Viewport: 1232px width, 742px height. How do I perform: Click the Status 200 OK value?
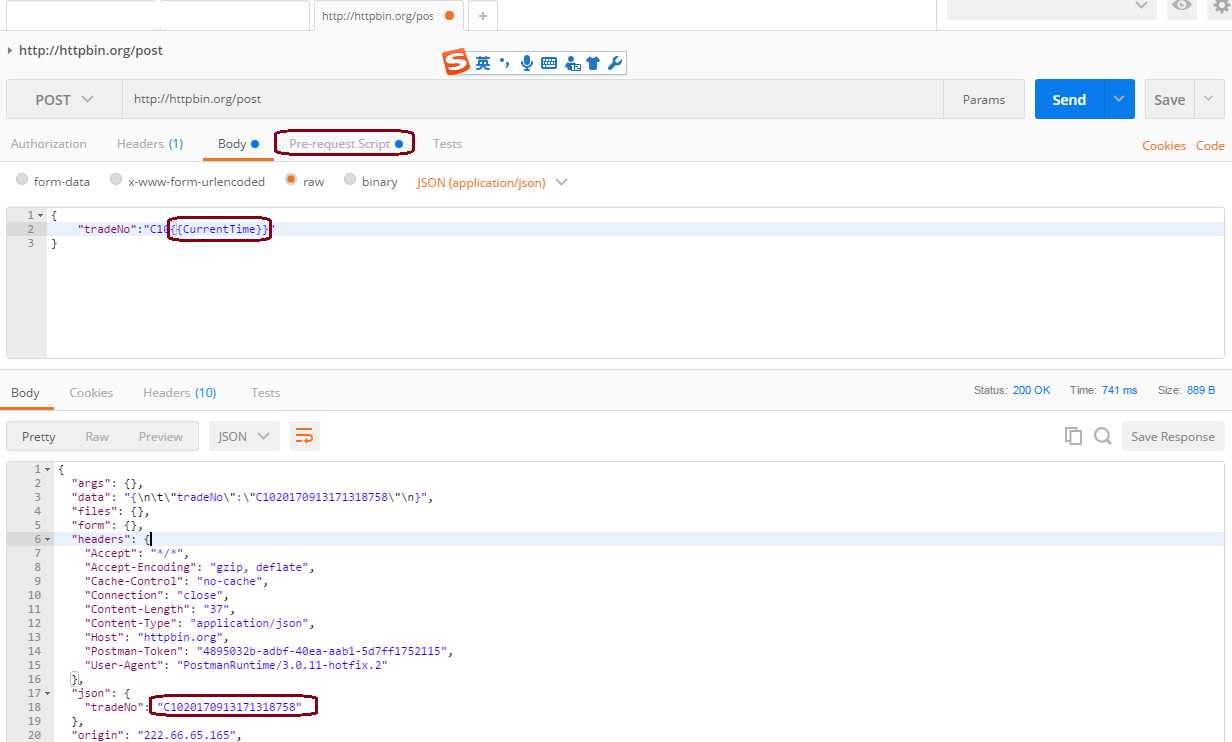[x=1031, y=390]
